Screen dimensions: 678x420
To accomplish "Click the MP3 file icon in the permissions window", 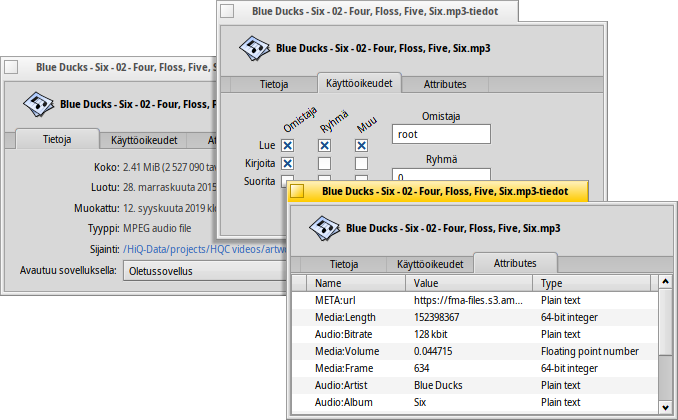I will click(x=252, y=47).
